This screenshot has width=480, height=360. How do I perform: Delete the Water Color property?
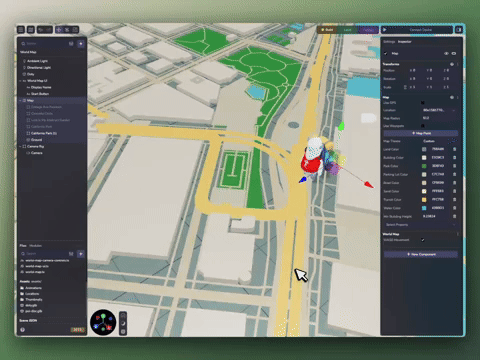click(x=454, y=208)
